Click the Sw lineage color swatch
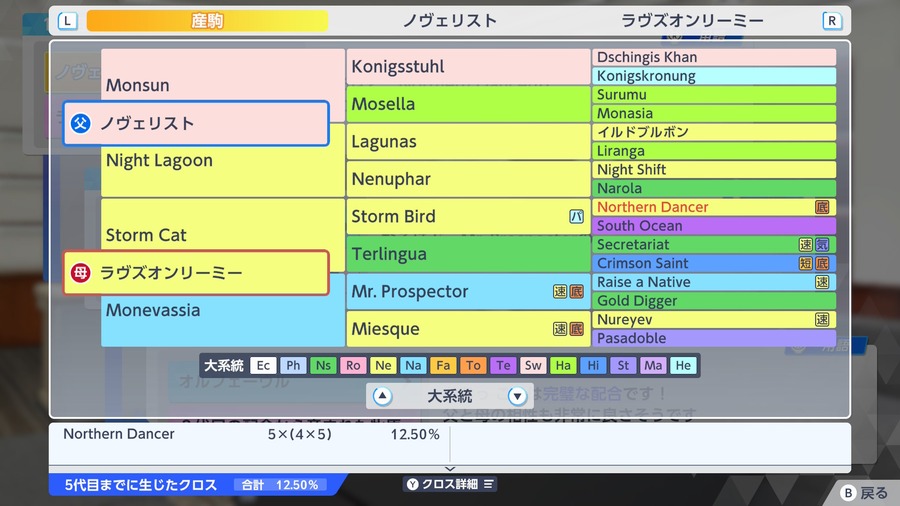This screenshot has width=900, height=506. (x=533, y=365)
